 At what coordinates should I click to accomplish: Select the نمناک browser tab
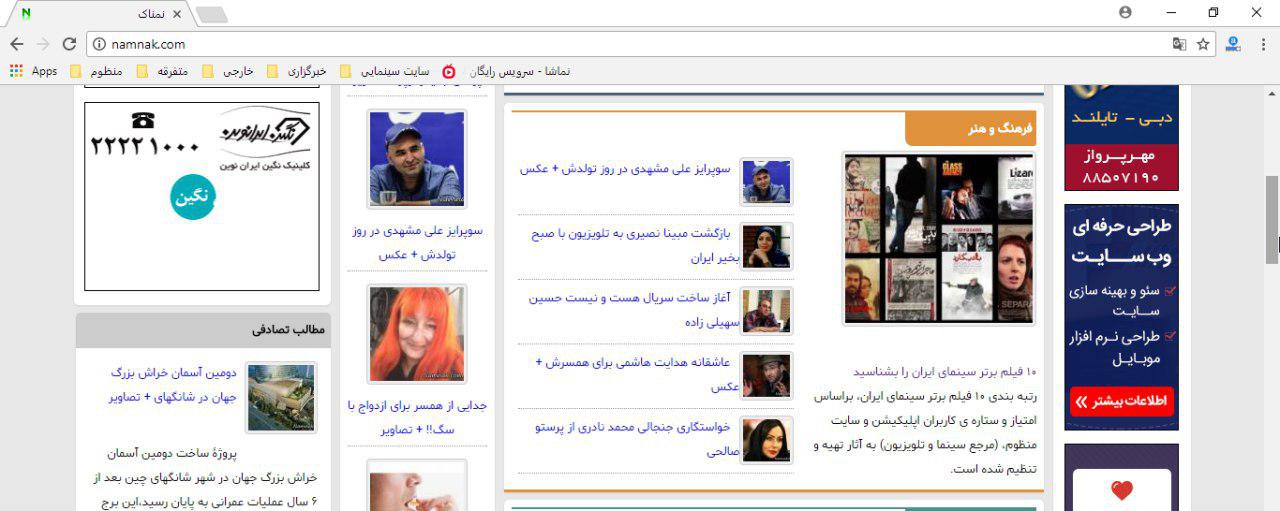tap(100, 14)
